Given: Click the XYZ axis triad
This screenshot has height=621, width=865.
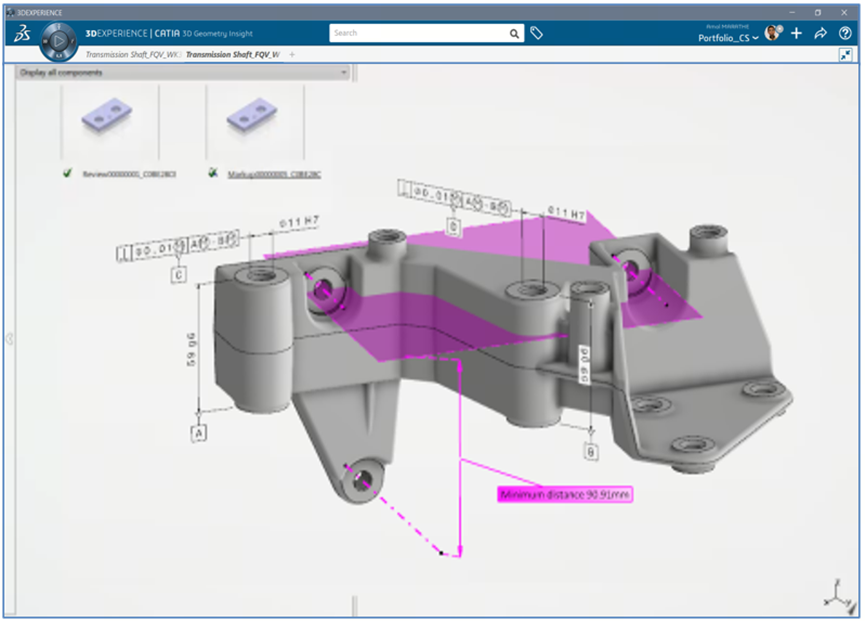Looking at the screenshot, I should [x=839, y=595].
